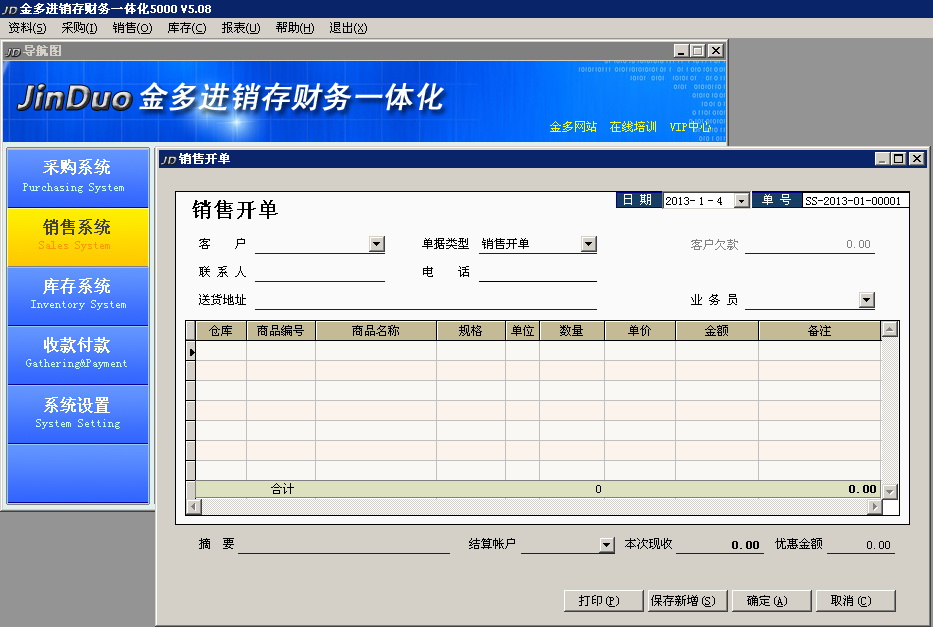This screenshot has height=627, width=933.
Task: Open the 库存(C) menu
Action: 187,28
